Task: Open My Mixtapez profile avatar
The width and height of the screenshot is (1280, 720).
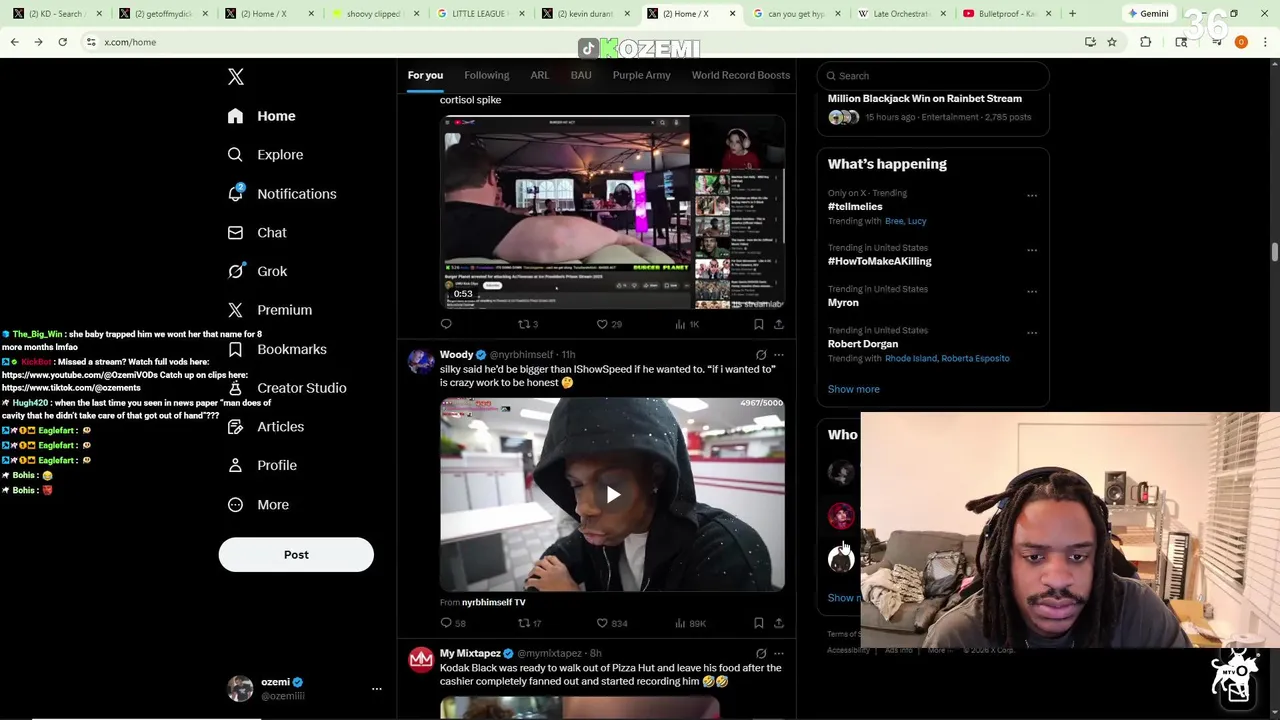Action: [421, 660]
